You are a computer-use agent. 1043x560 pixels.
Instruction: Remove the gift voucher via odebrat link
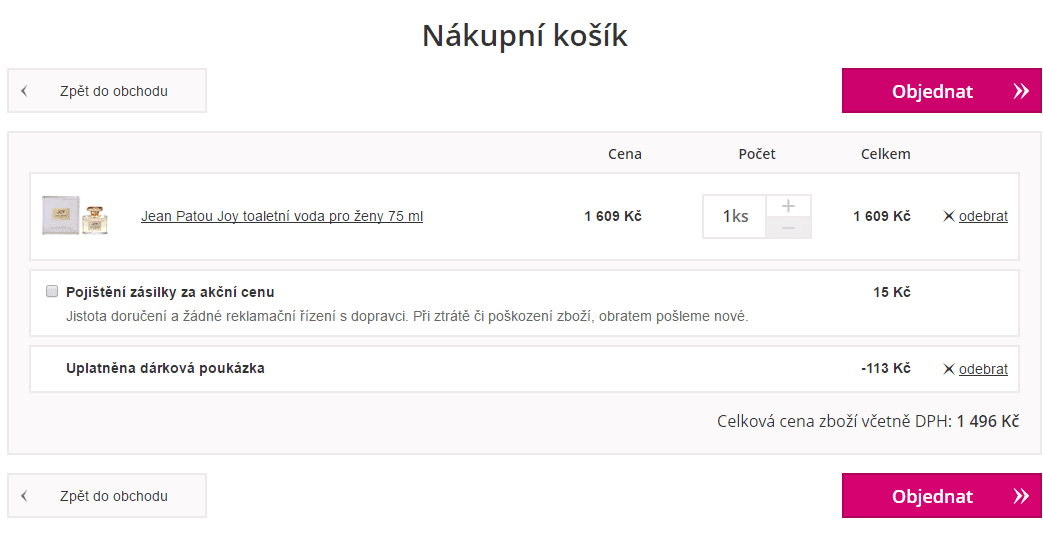tap(983, 369)
